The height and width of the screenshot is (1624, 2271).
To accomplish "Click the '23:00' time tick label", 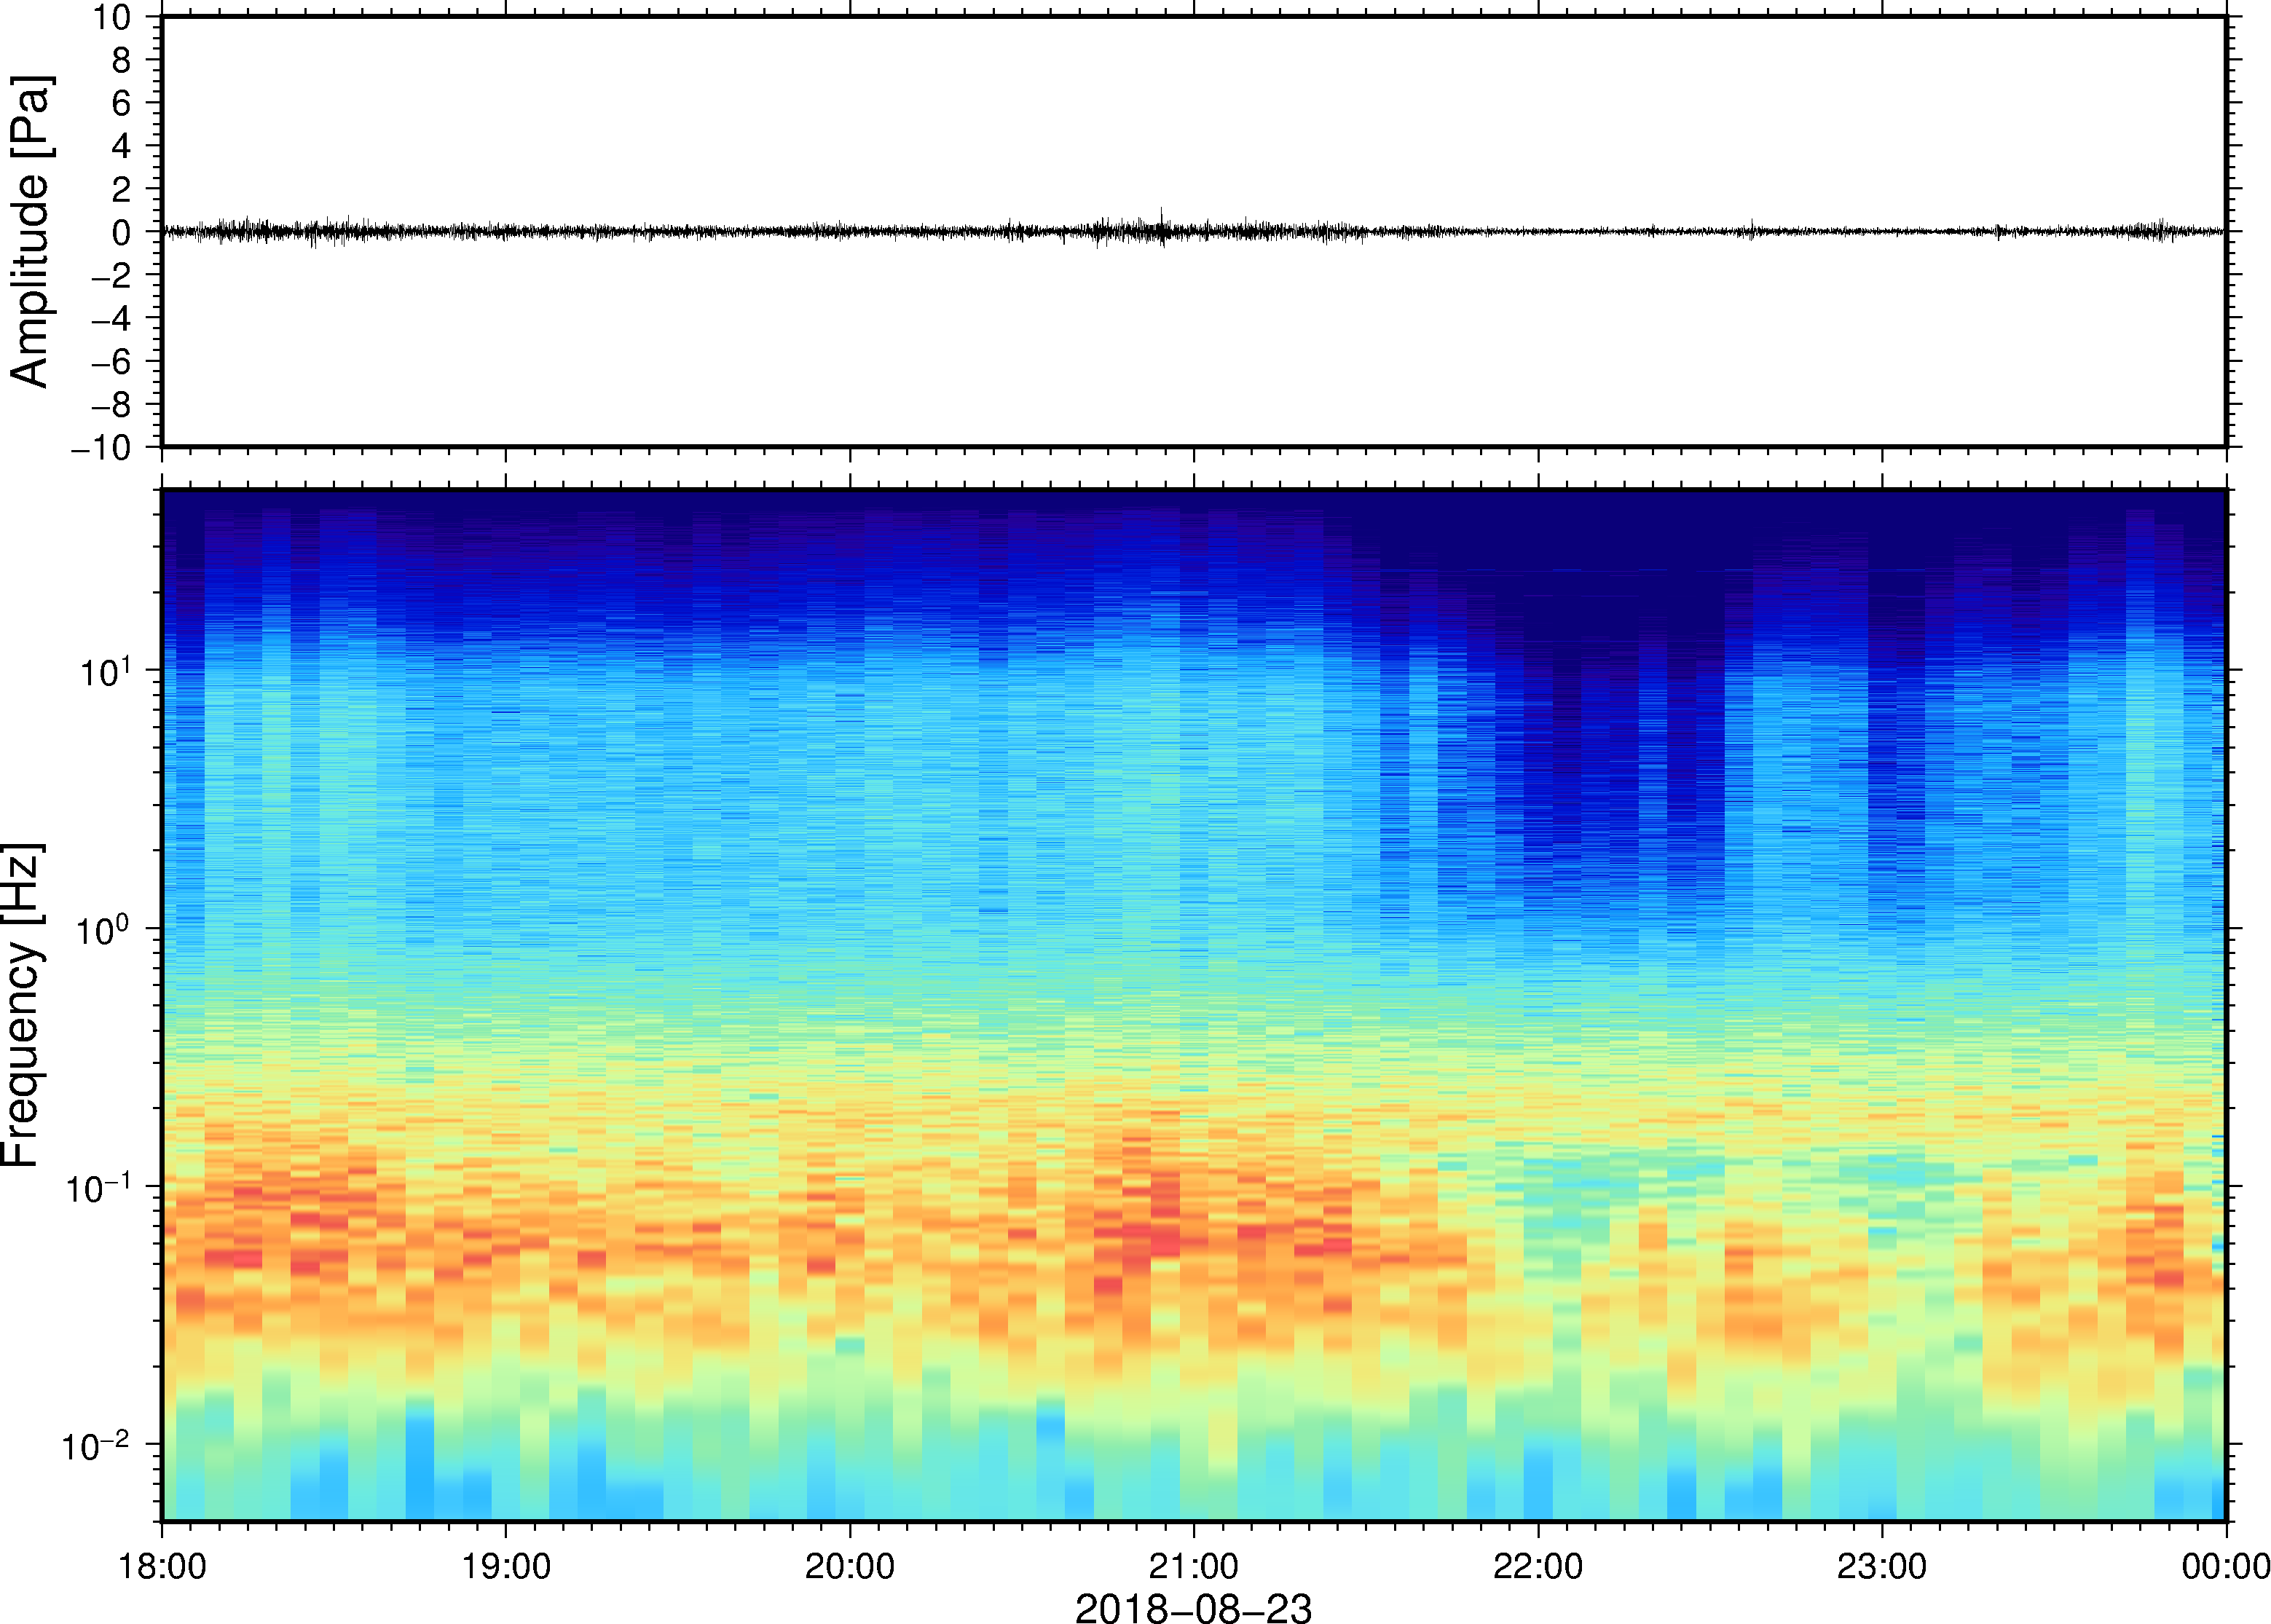I will [1882, 1566].
